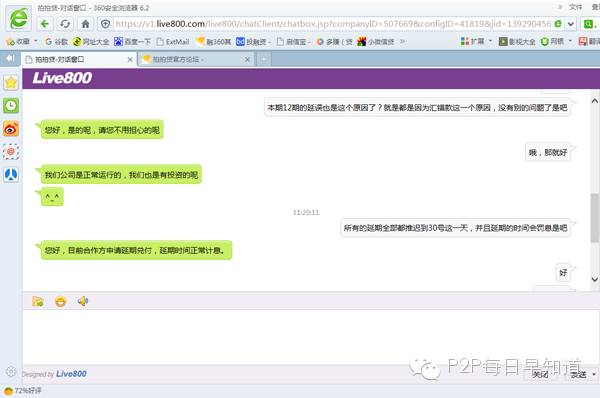Viewport: 600px width, 398px height.
Task: Click the green compatibility mode icon in address bar
Action: pos(558,24)
